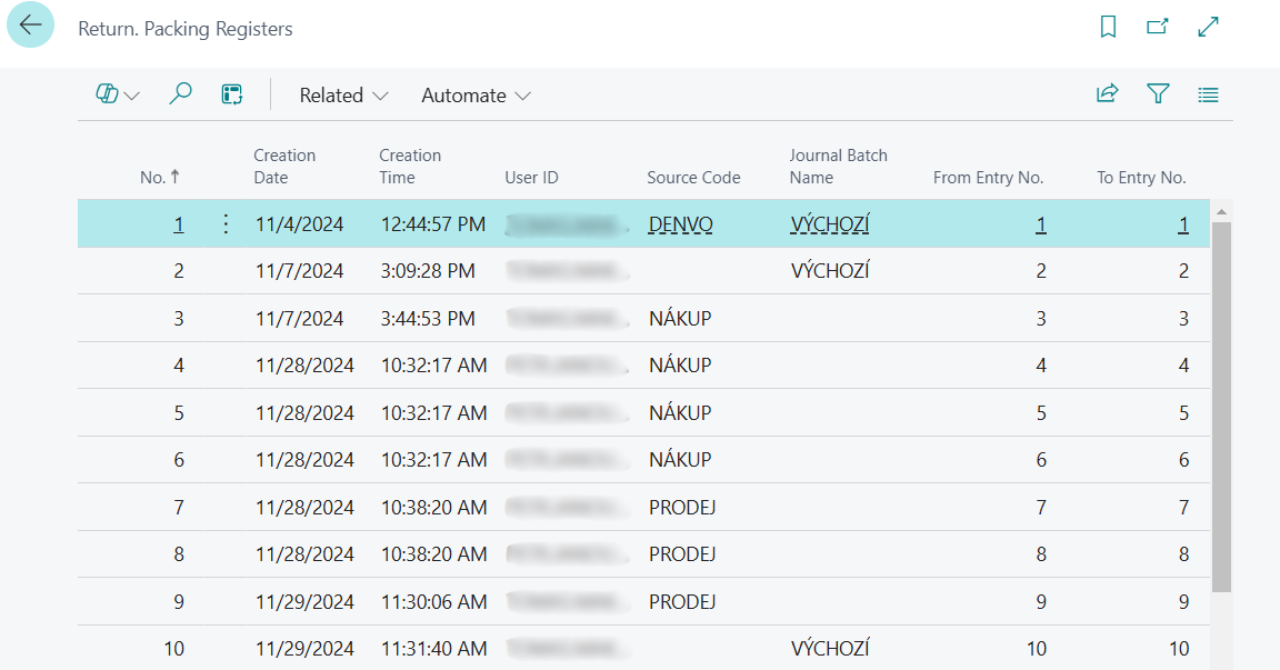1280x670 pixels.
Task: Click VÝCHOZÍ journal batch link in row 1
Action: point(829,225)
